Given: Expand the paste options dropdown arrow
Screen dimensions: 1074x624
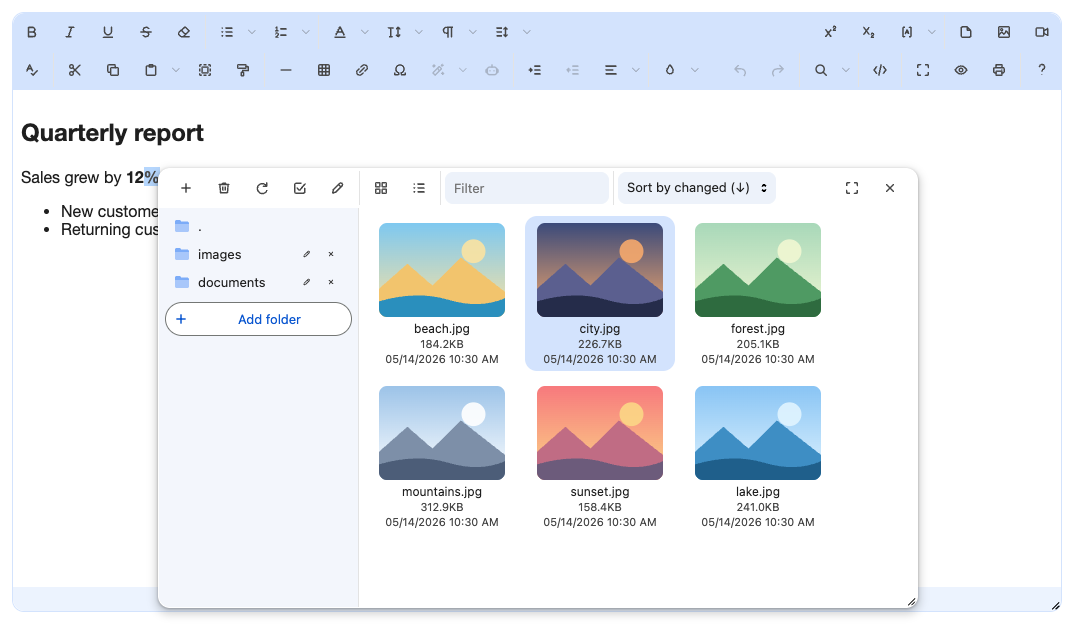Looking at the screenshot, I should [x=175, y=70].
